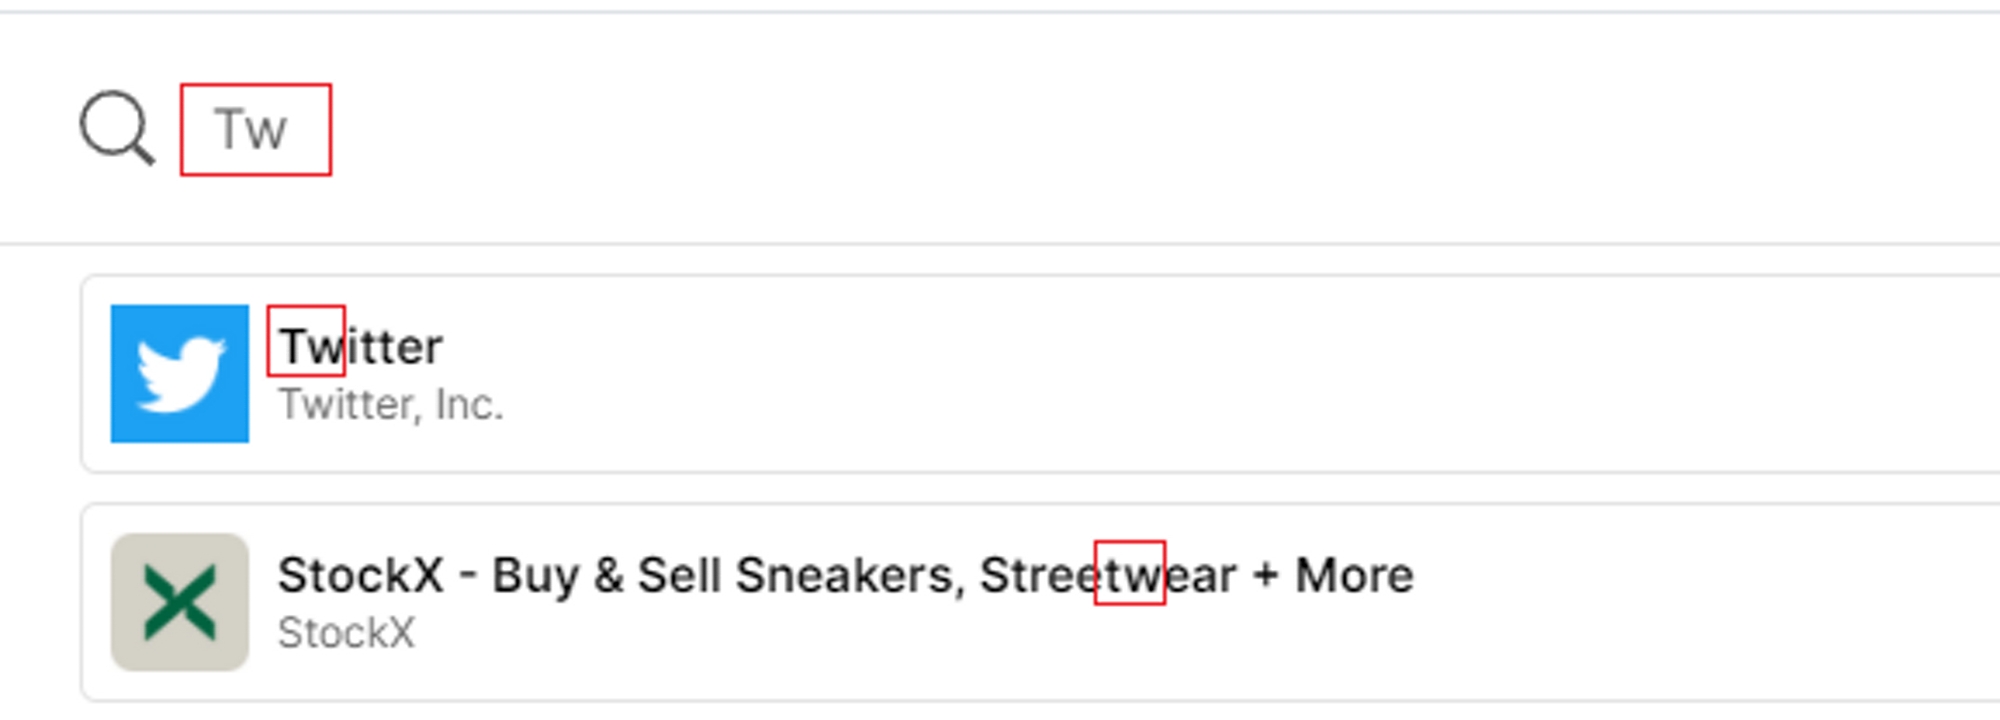2000x720 pixels.
Task: Click the "StockX" word starting the title
Action: [360, 575]
